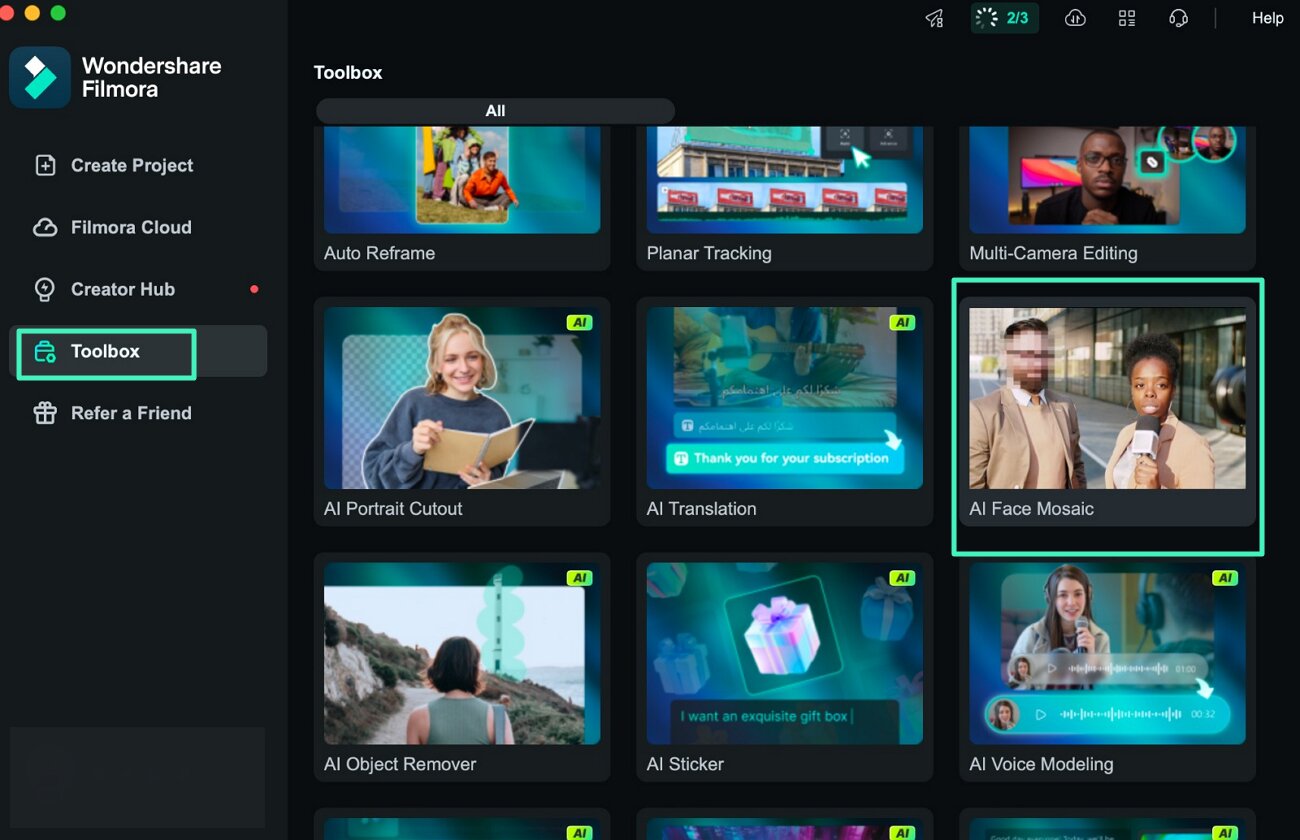Click the Multi-Camera Editing label text

[1053, 254]
